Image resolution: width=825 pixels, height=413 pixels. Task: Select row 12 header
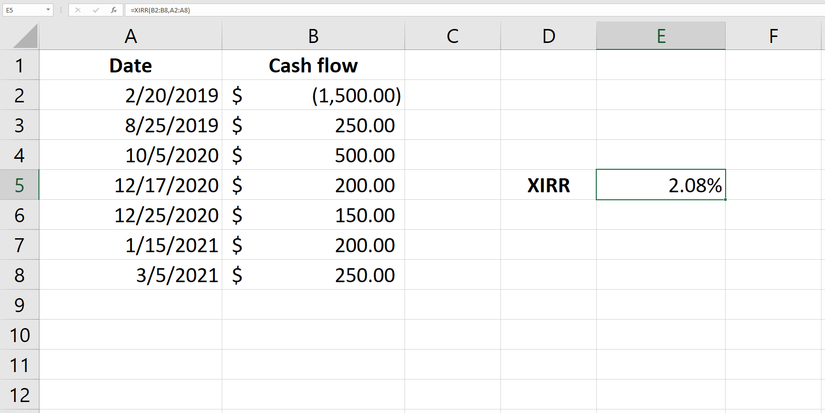(19, 395)
